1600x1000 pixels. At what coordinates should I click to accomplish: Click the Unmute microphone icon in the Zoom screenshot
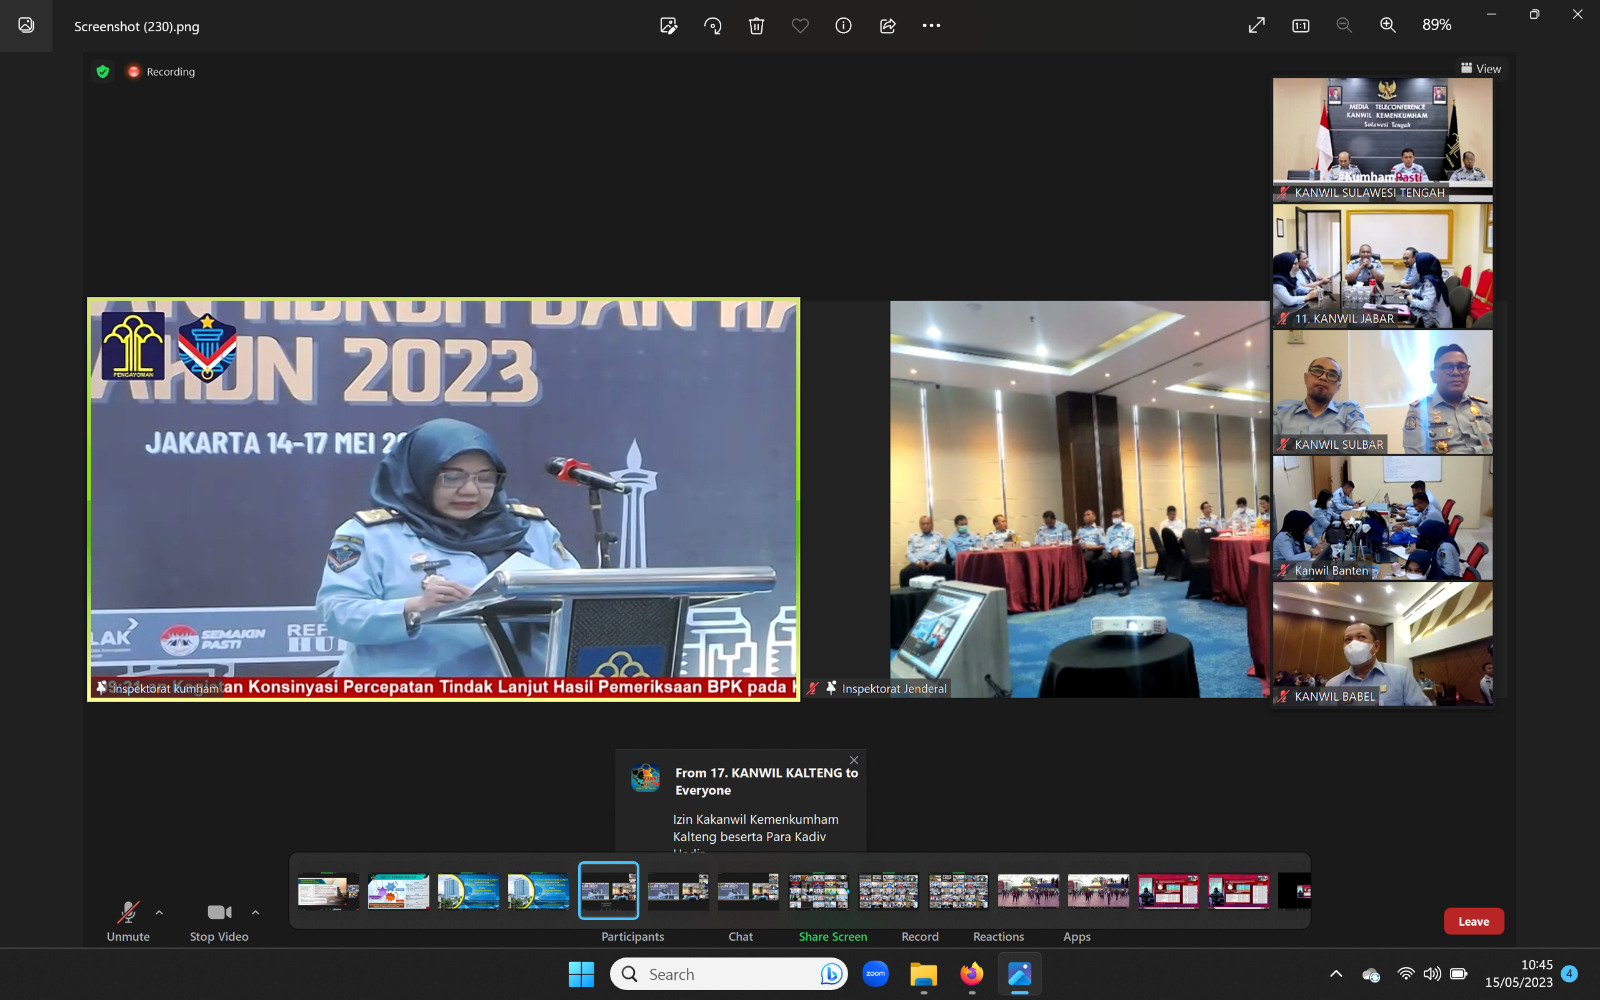[128, 912]
